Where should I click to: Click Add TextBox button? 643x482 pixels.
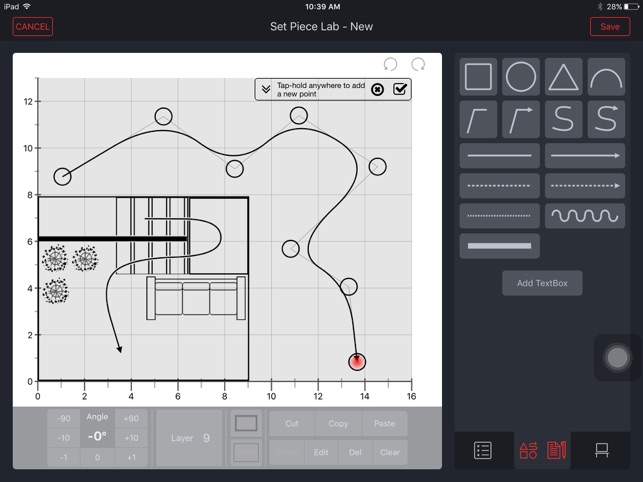[542, 283]
